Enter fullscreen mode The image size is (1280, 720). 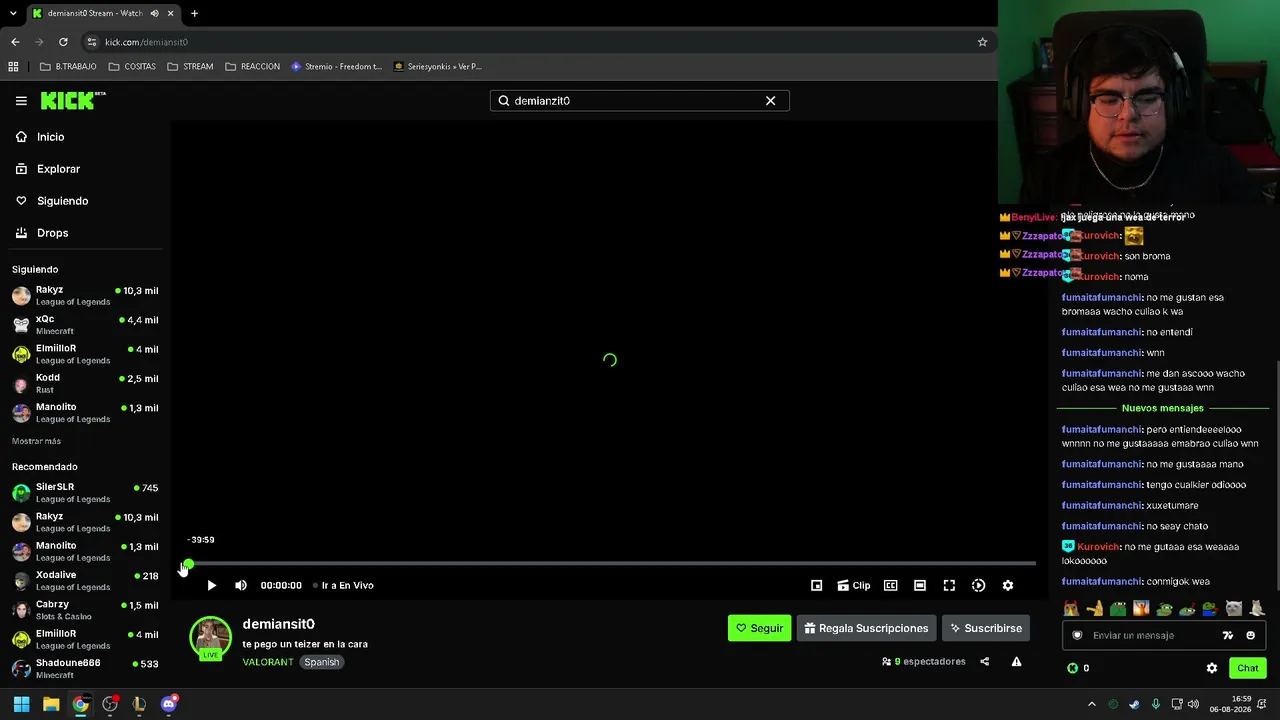coord(949,585)
